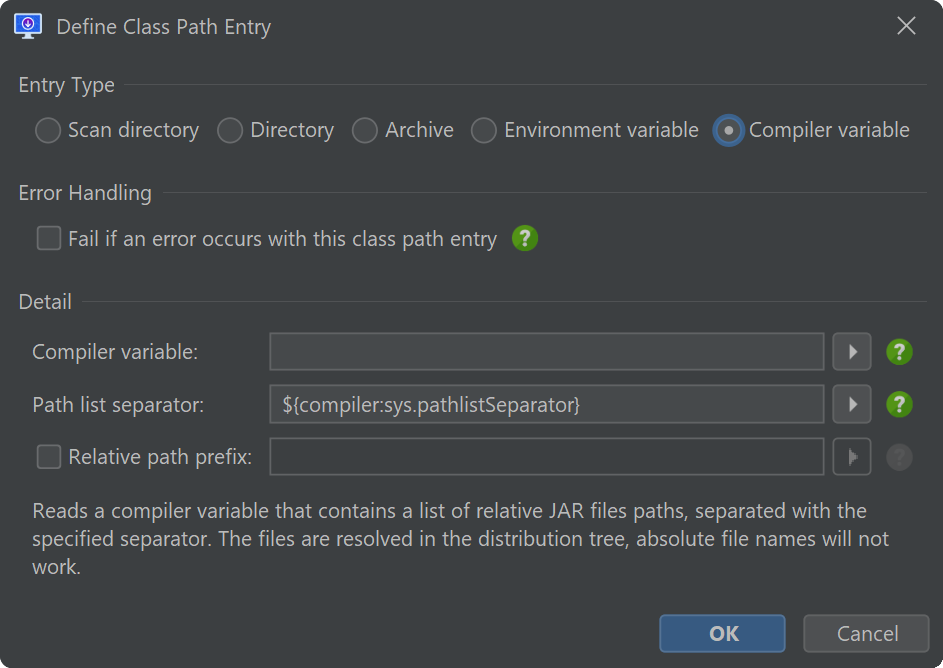Viewport: 943px width, 668px height.
Task: Select the Directory entry type
Action: (230, 130)
